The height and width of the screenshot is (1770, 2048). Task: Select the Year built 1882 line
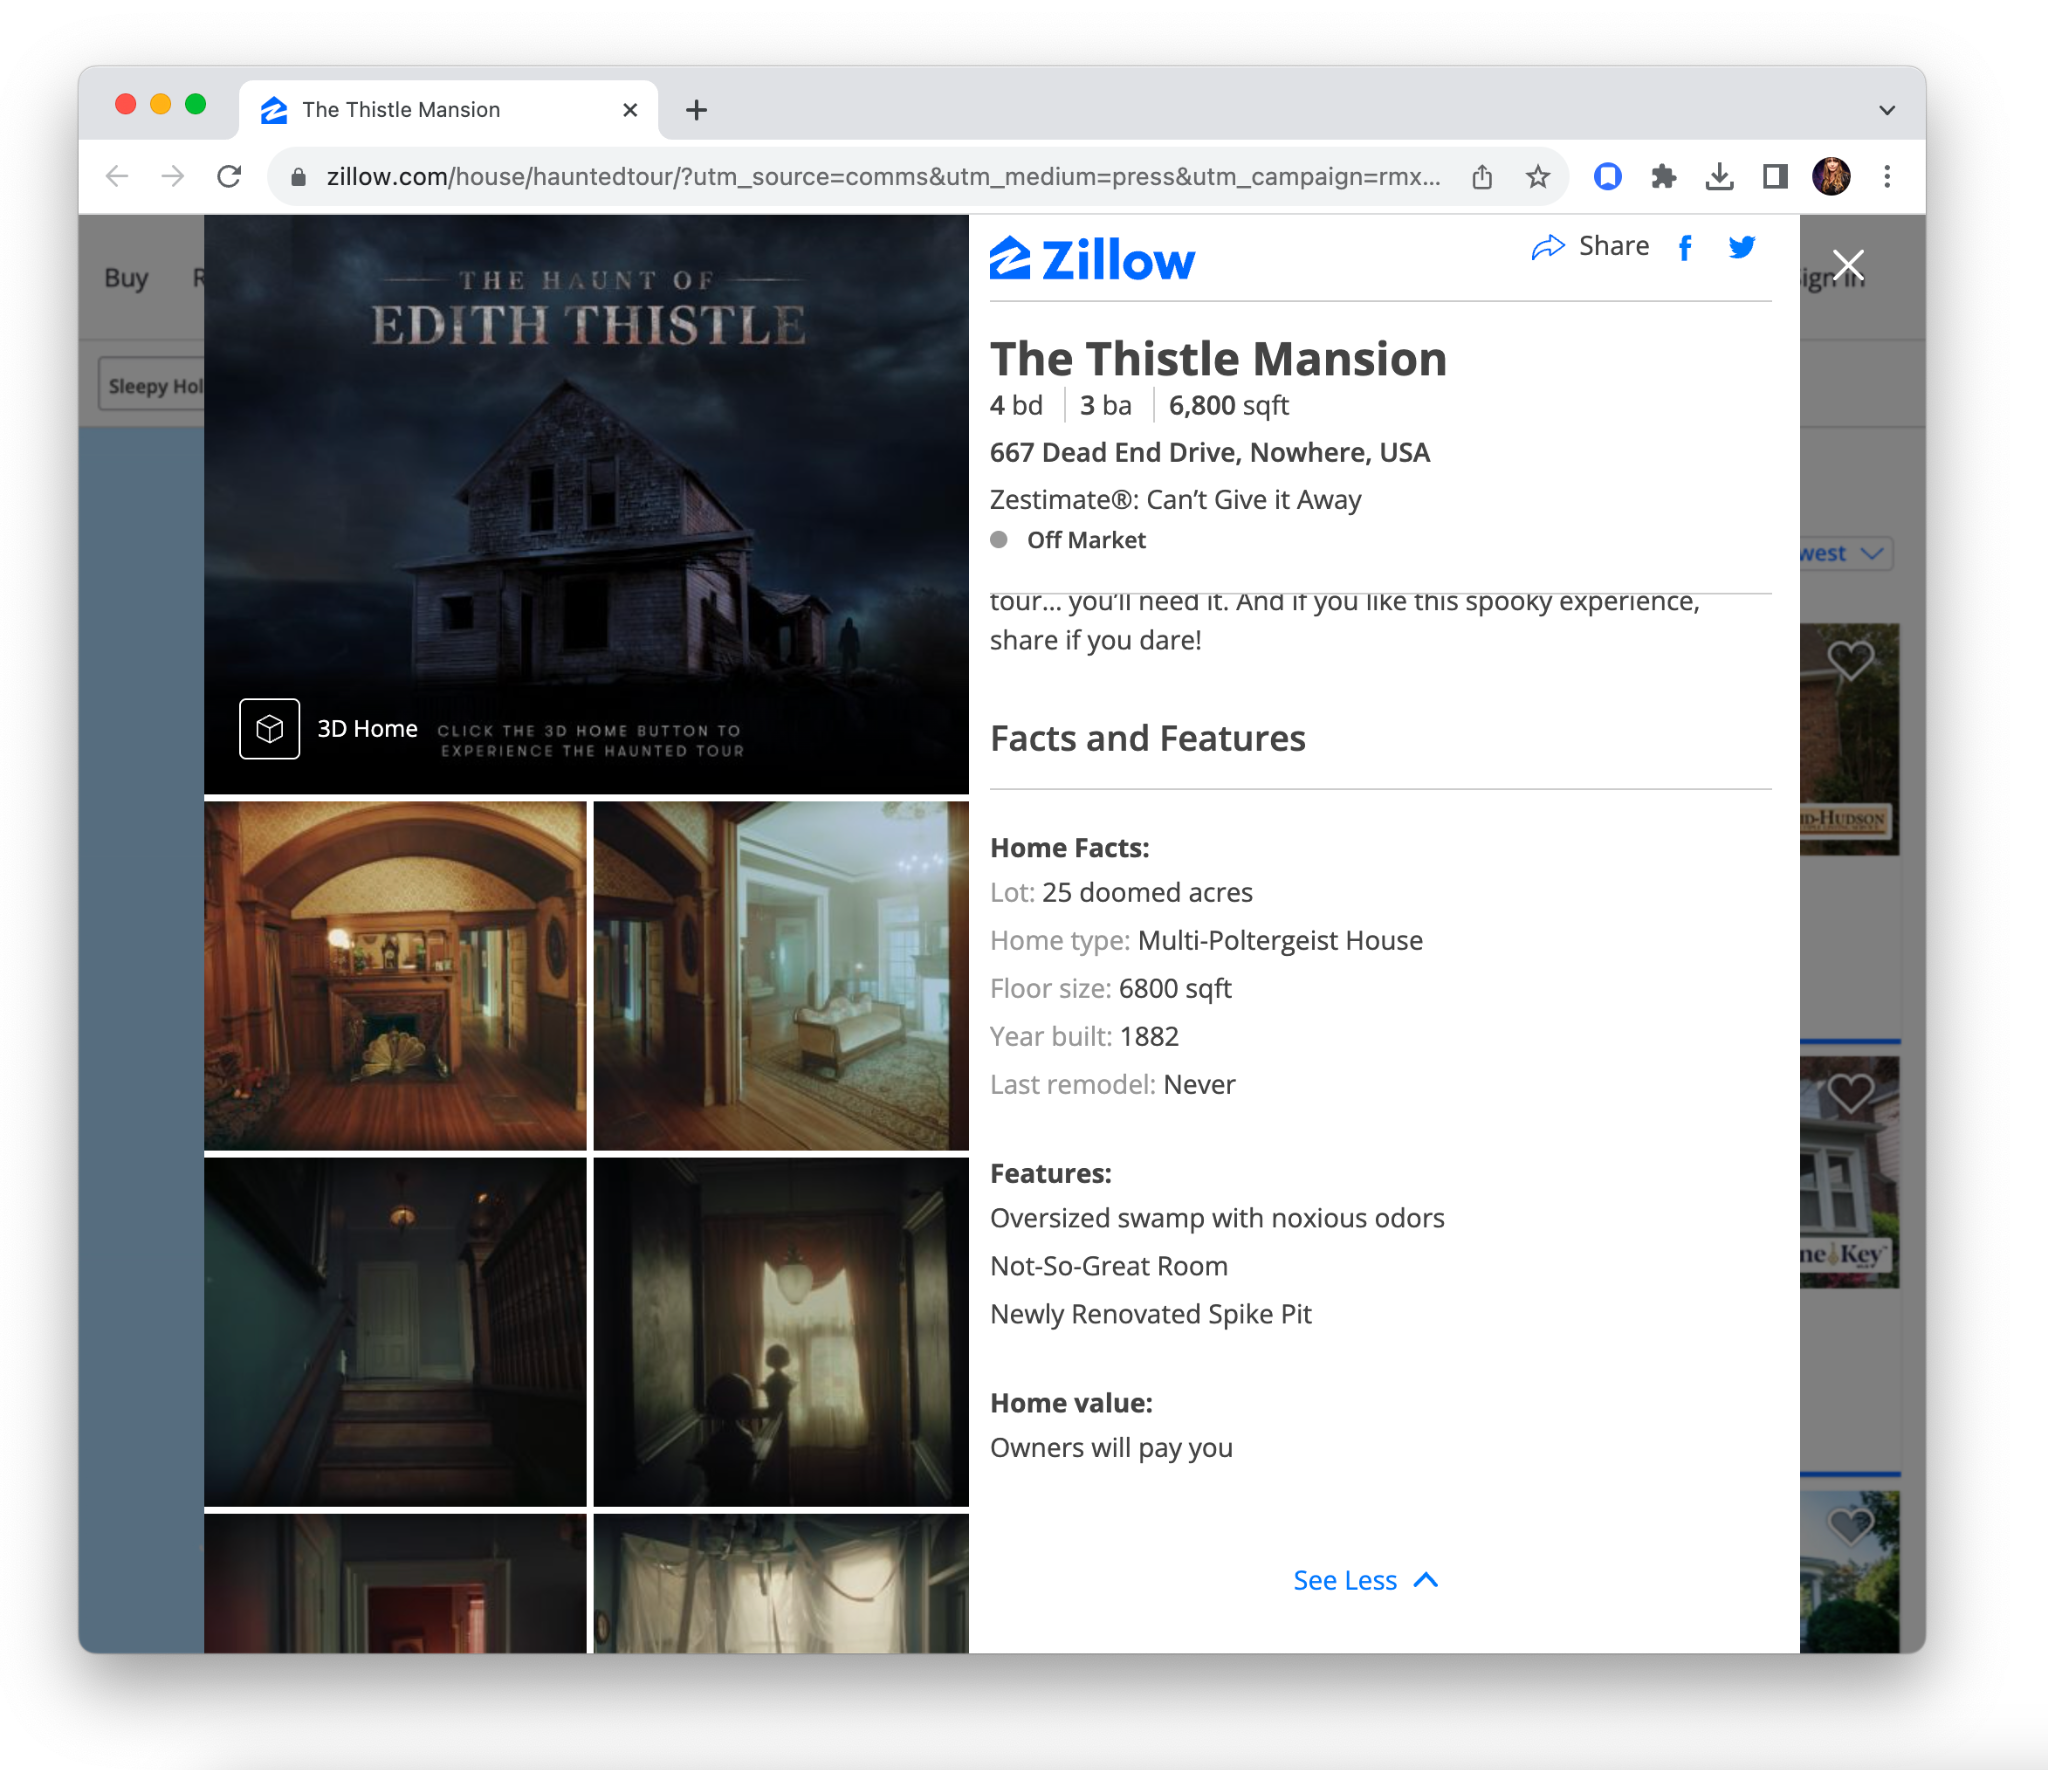pyautogui.click(x=1084, y=1036)
